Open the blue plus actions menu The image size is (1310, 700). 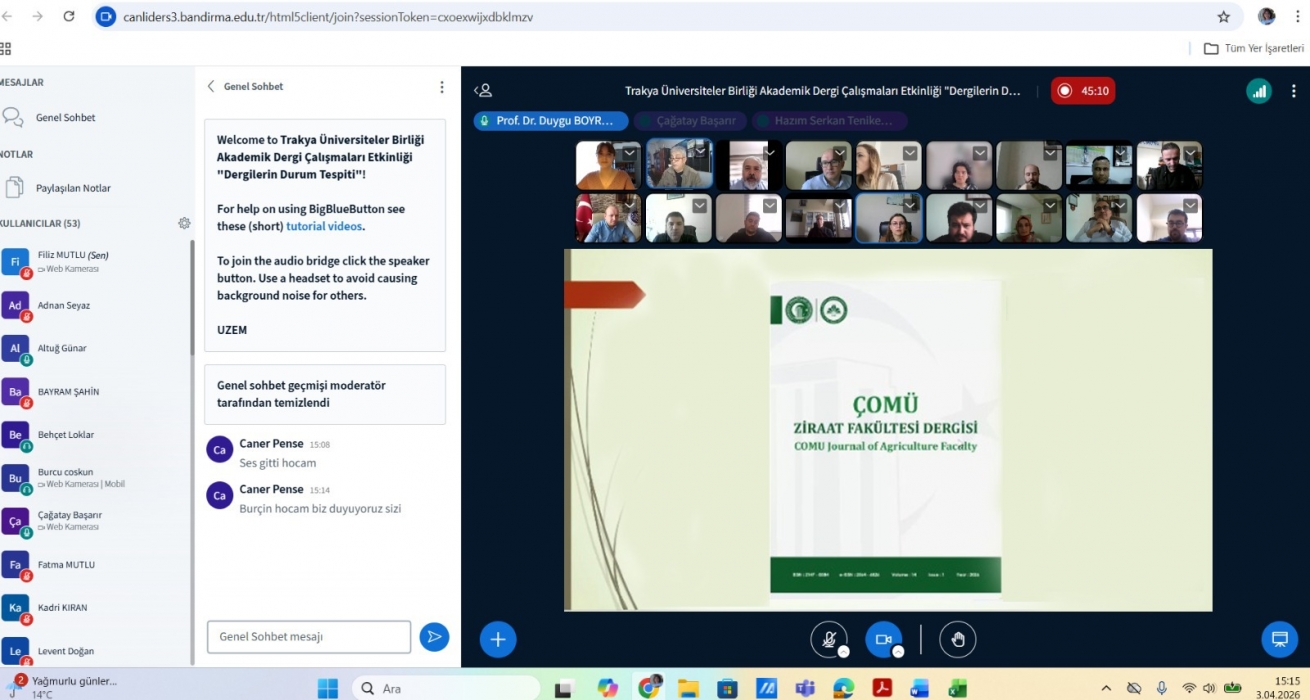coord(498,640)
